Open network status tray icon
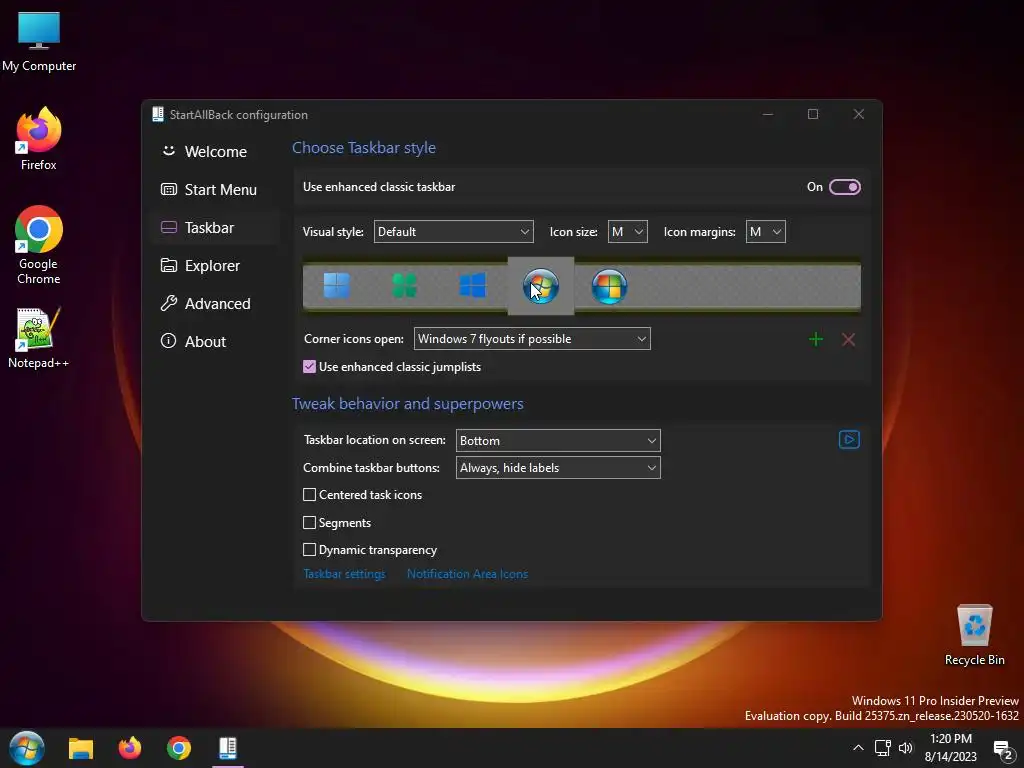Viewport: 1024px width, 768px height. point(882,748)
